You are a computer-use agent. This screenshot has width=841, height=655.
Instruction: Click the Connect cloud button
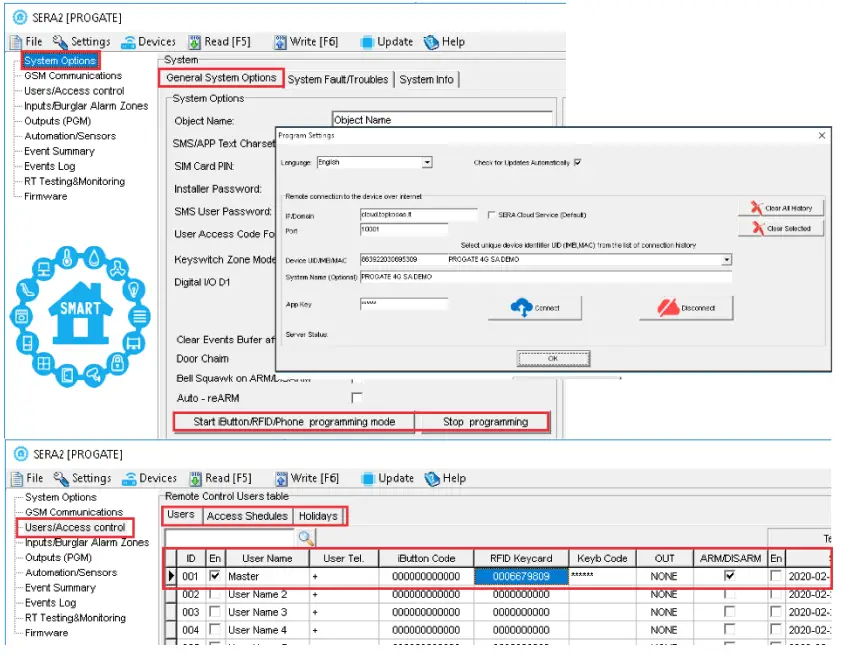coord(535,308)
